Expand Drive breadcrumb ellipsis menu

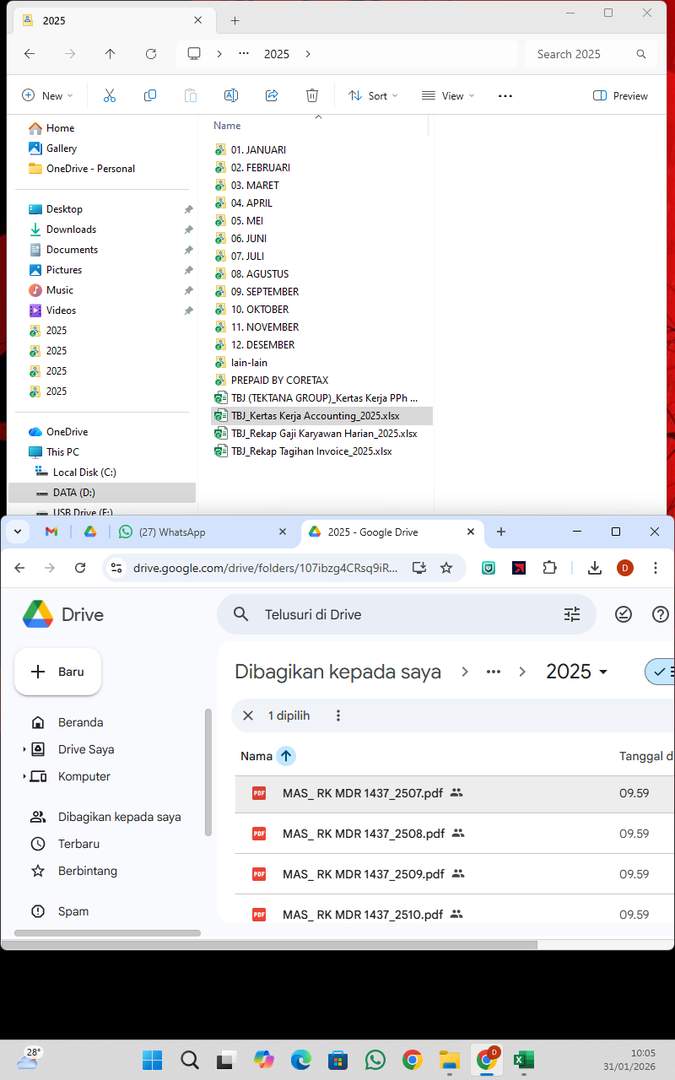tap(493, 672)
